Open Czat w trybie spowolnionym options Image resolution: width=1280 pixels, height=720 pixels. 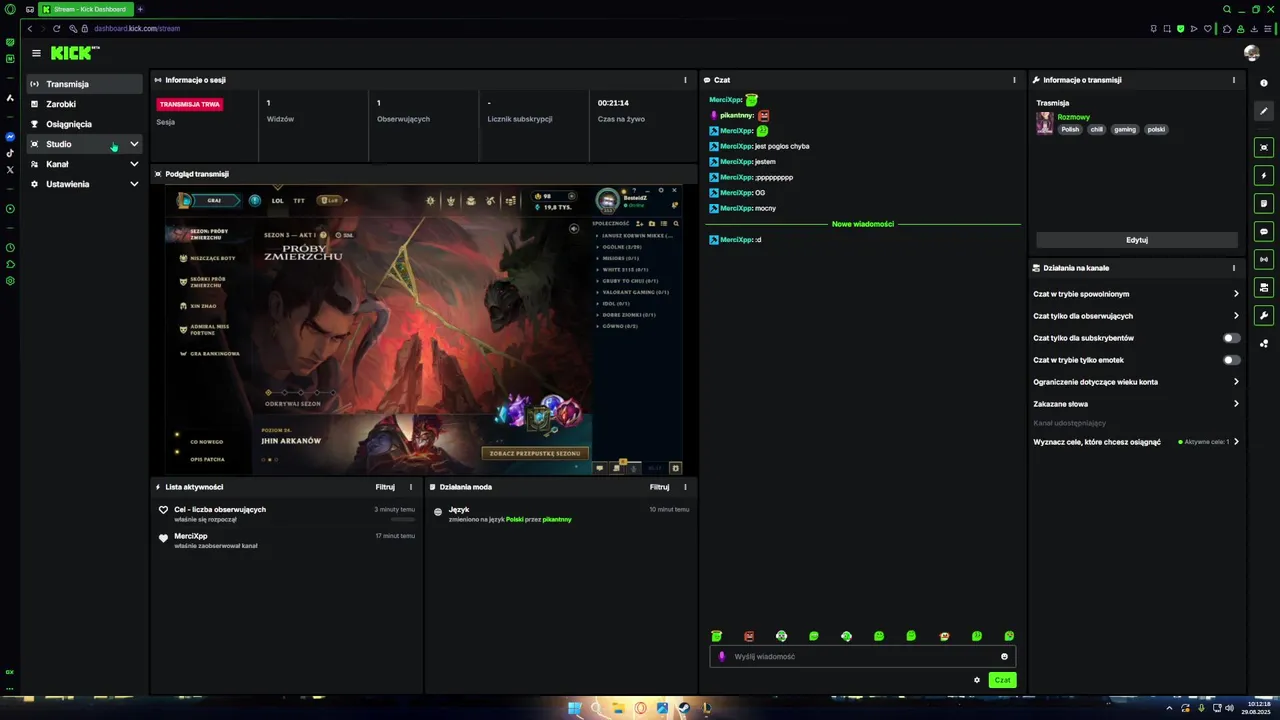click(x=1136, y=294)
